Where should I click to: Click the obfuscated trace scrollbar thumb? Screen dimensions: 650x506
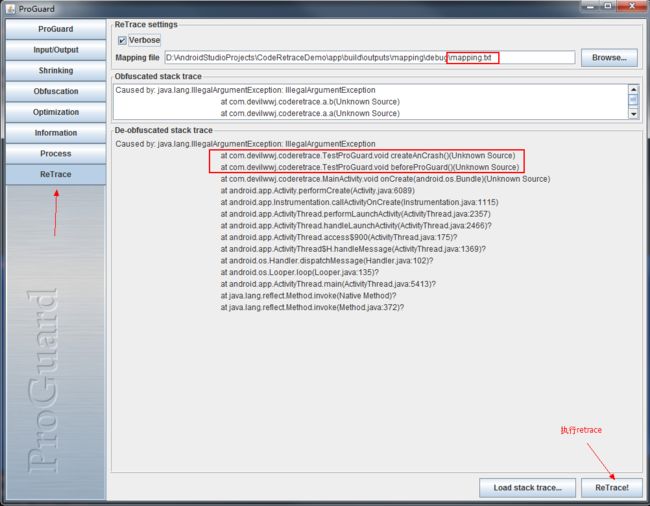pos(633,100)
